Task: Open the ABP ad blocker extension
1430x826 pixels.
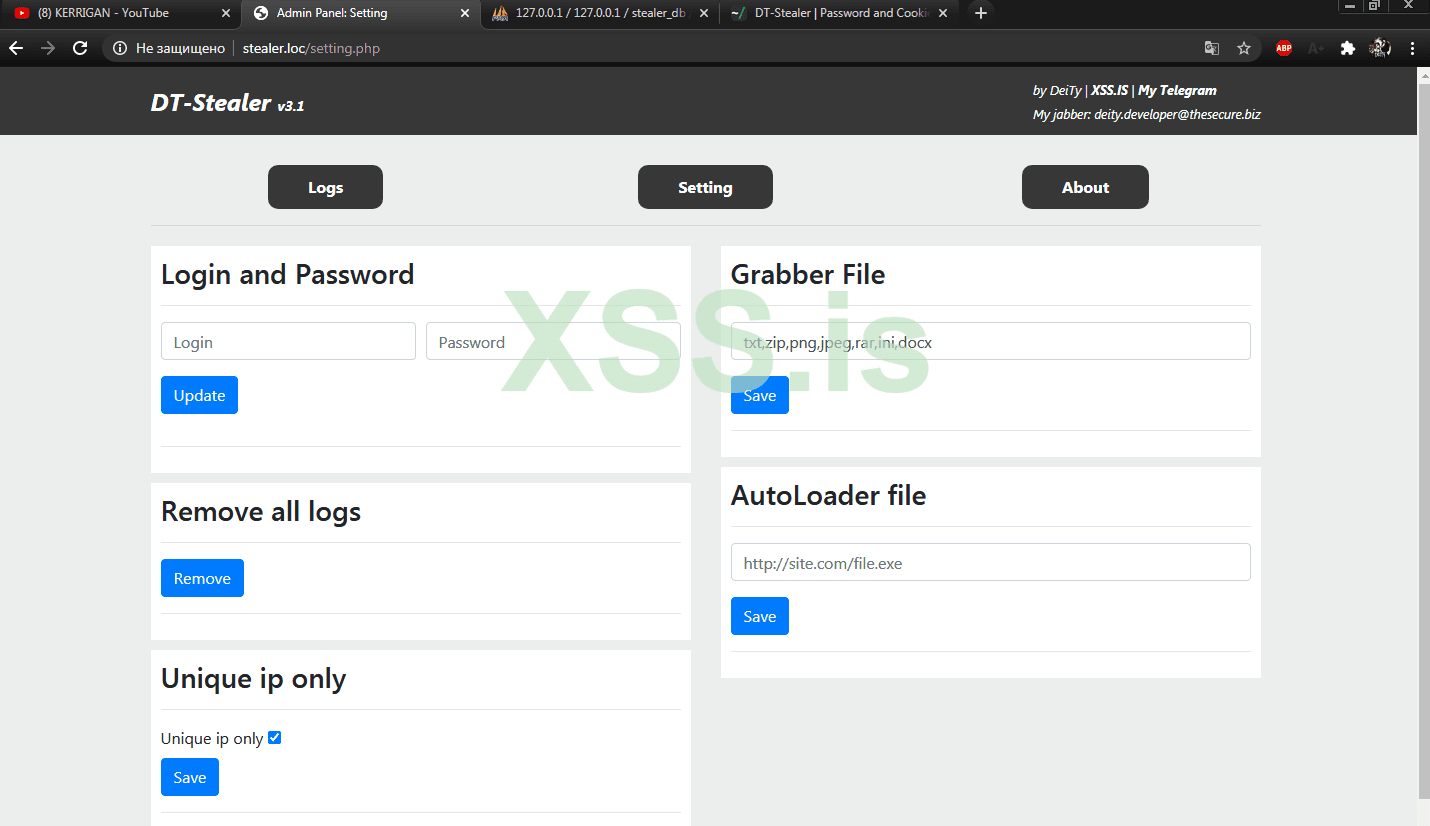Action: point(1284,48)
